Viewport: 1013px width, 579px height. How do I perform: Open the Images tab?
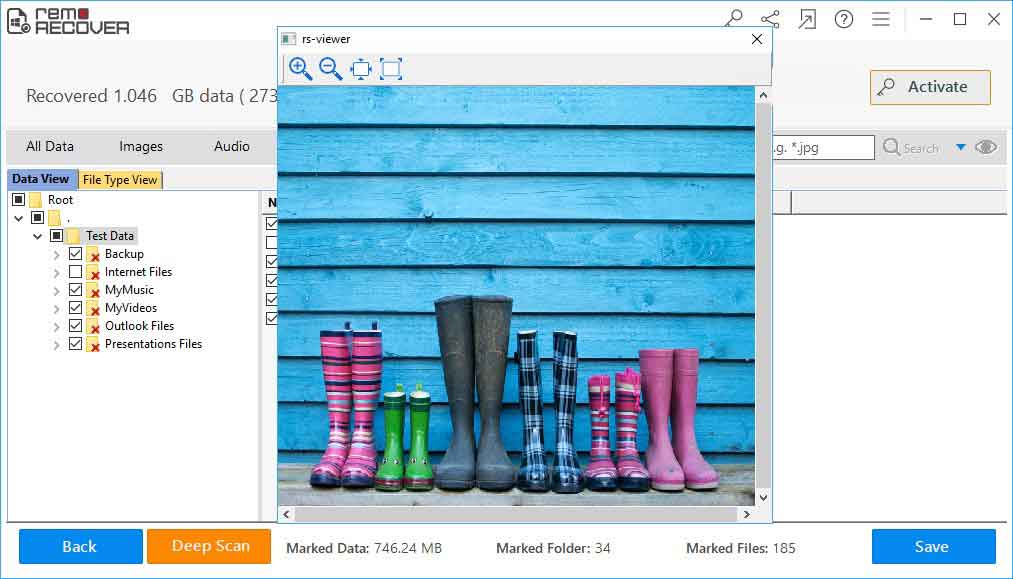[x=140, y=146]
